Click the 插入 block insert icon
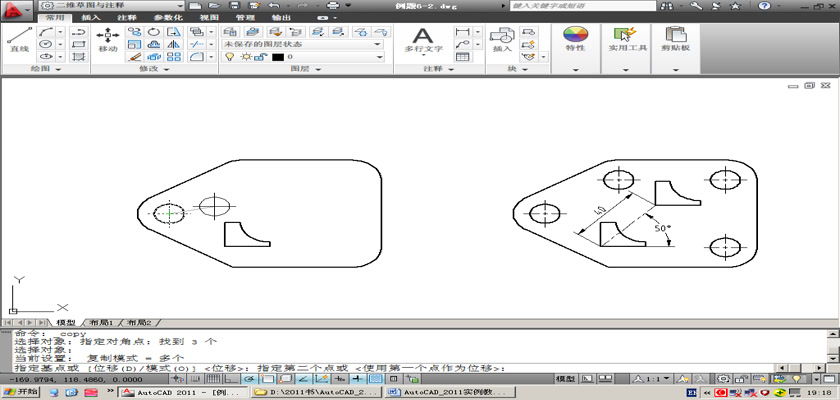 pyautogui.click(x=501, y=38)
